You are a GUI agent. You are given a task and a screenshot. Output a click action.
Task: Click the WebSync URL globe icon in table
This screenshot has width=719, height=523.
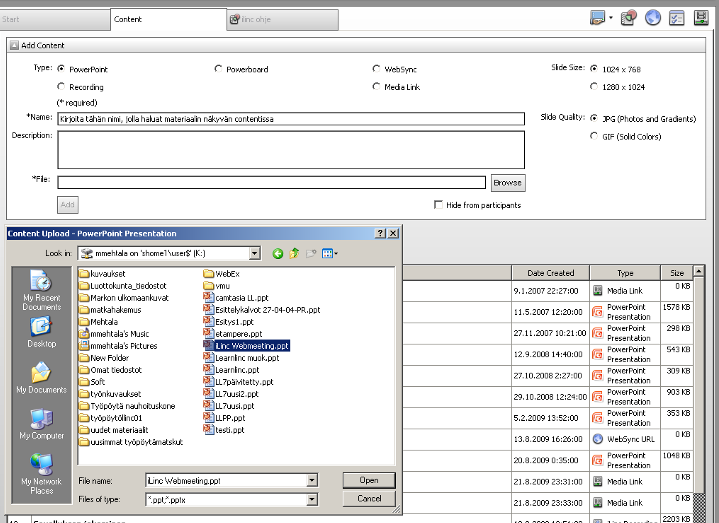[597, 439]
